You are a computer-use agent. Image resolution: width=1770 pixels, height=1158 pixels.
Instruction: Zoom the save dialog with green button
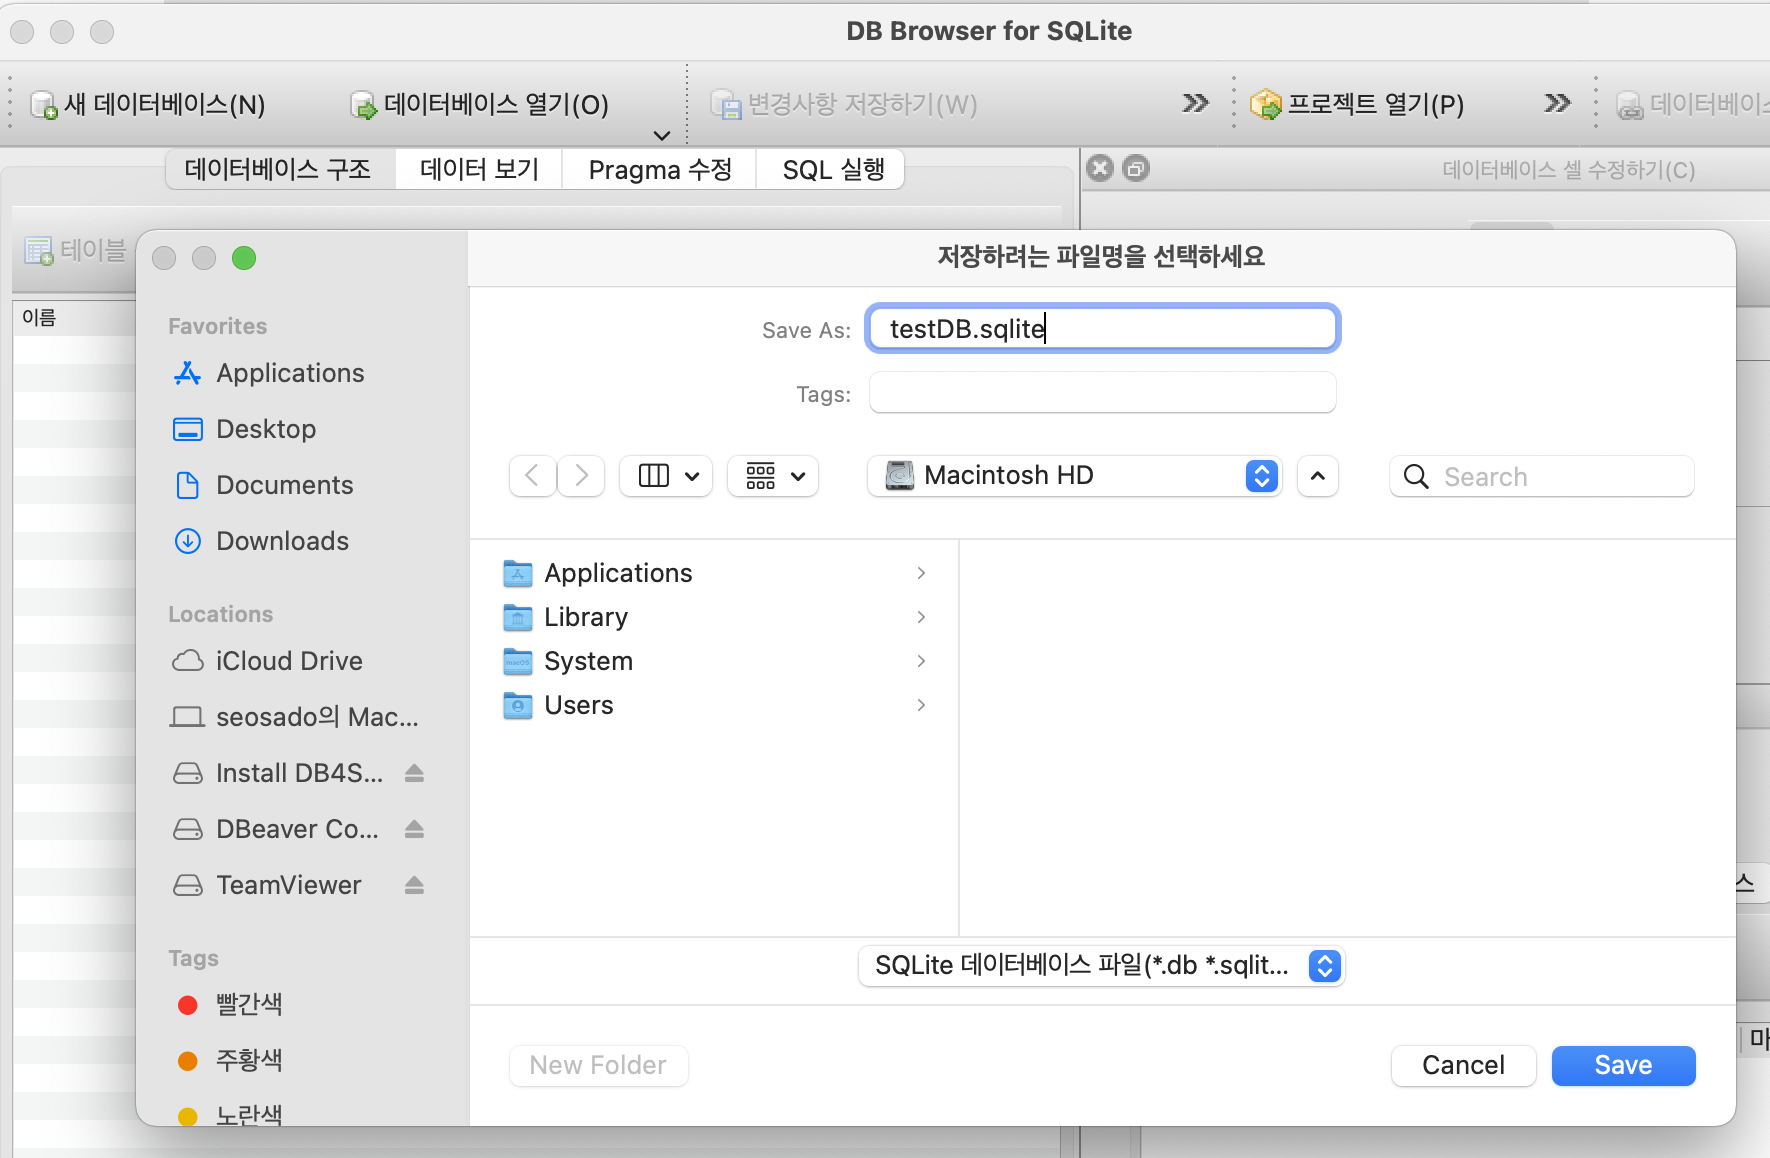244,258
